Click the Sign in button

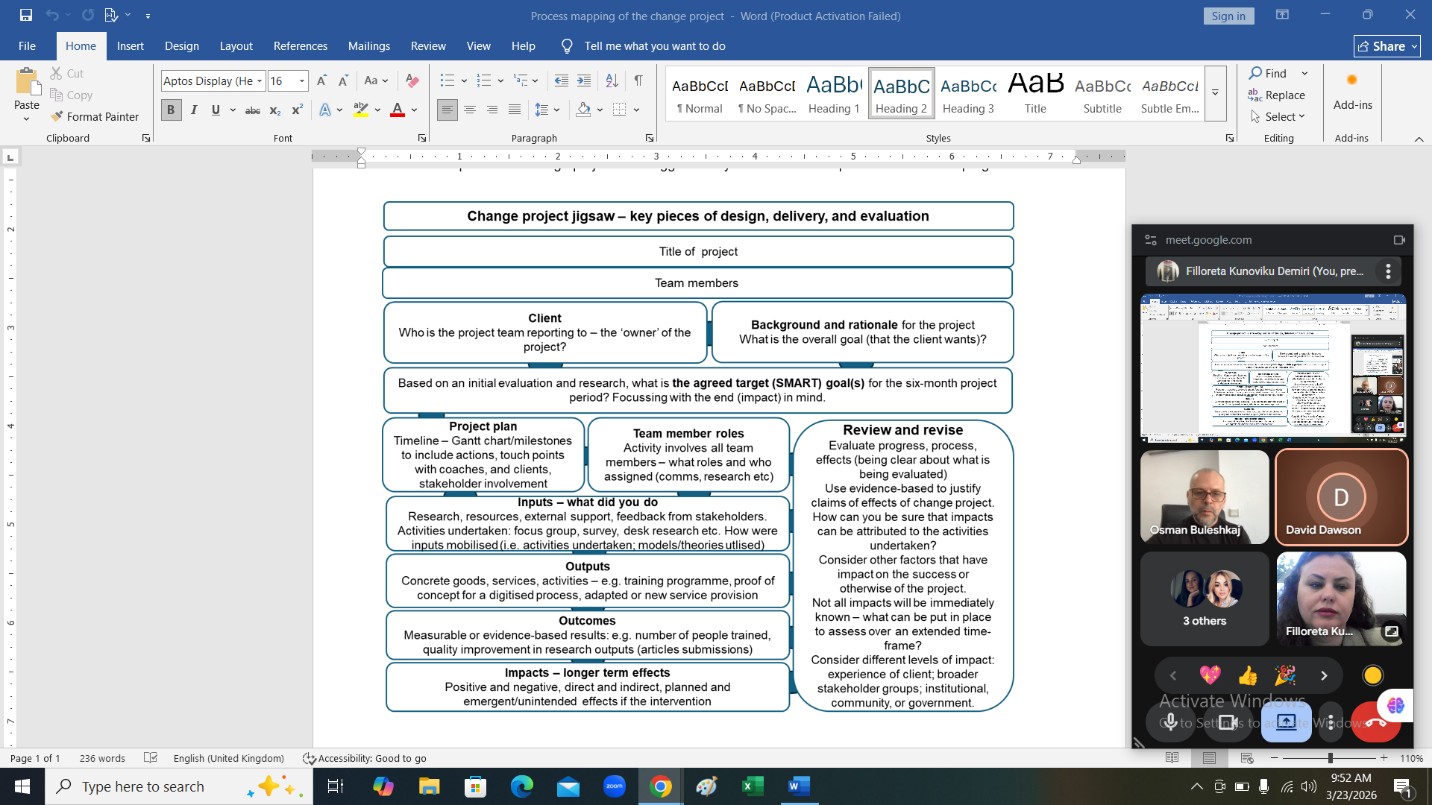pyautogui.click(x=1228, y=15)
